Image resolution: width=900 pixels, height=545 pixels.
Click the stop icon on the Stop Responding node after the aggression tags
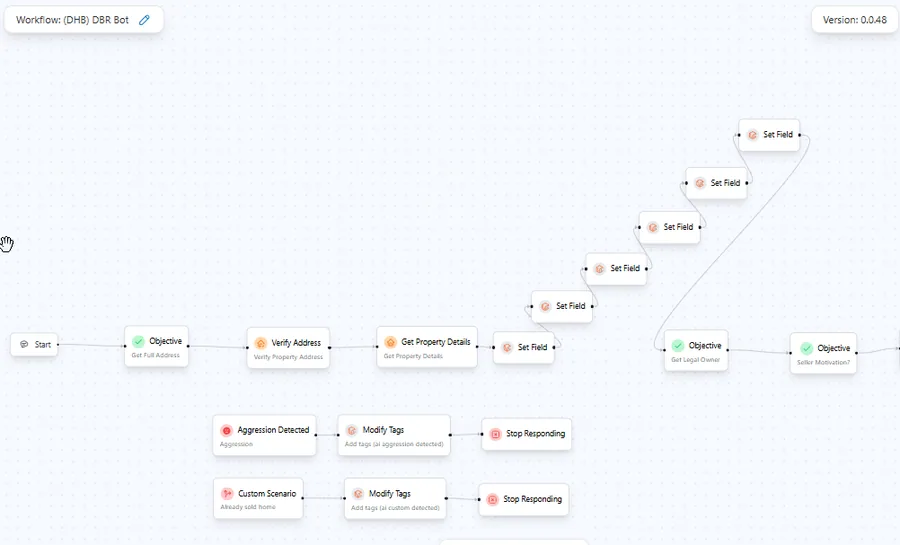coord(495,434)
